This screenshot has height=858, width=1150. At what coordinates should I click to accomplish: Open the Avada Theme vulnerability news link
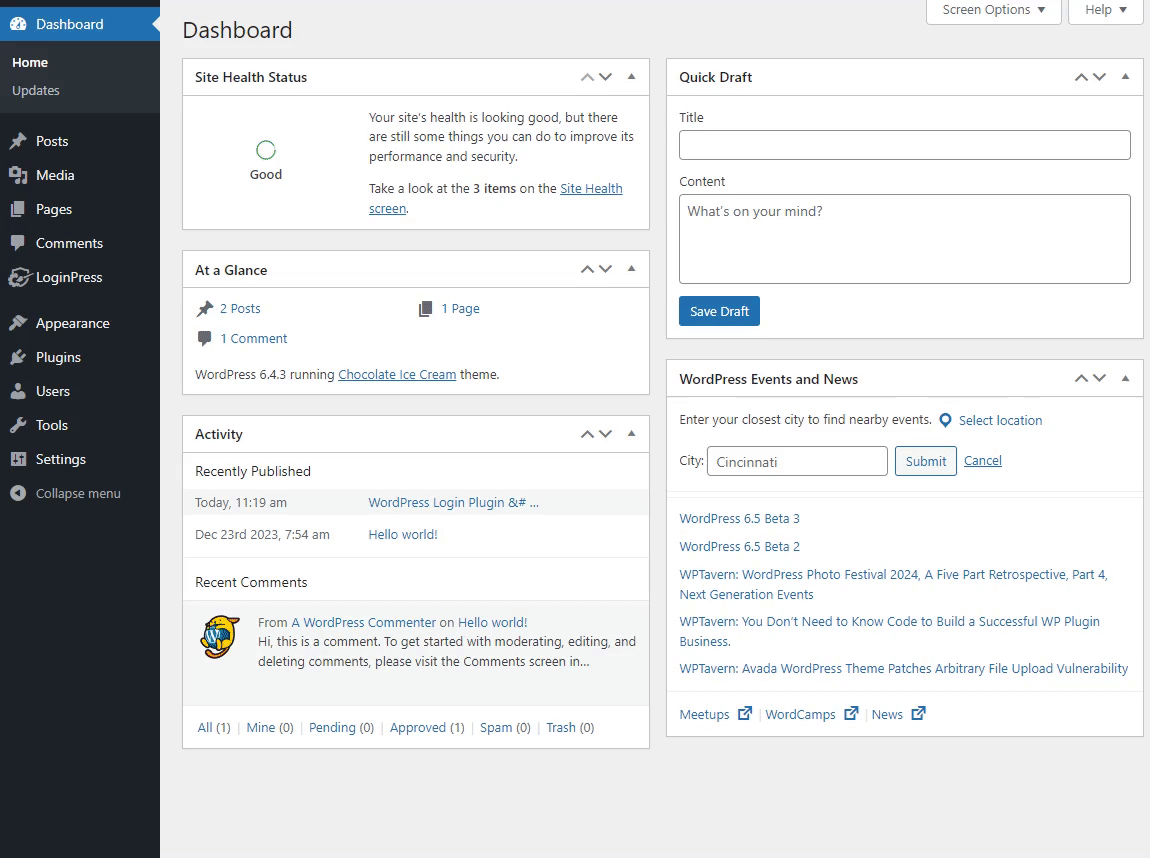point(904,669)
